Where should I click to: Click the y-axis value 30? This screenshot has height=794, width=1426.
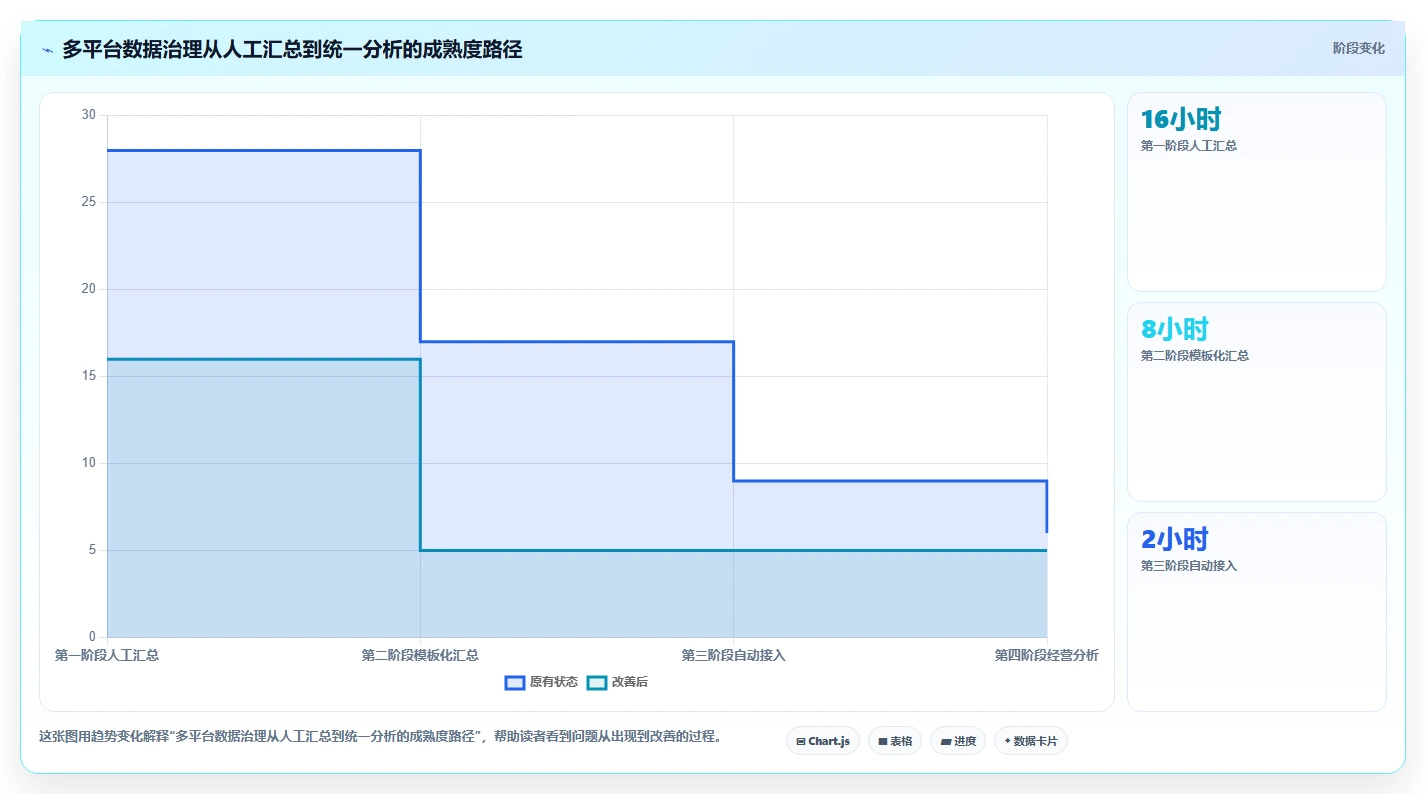point(88,115)
